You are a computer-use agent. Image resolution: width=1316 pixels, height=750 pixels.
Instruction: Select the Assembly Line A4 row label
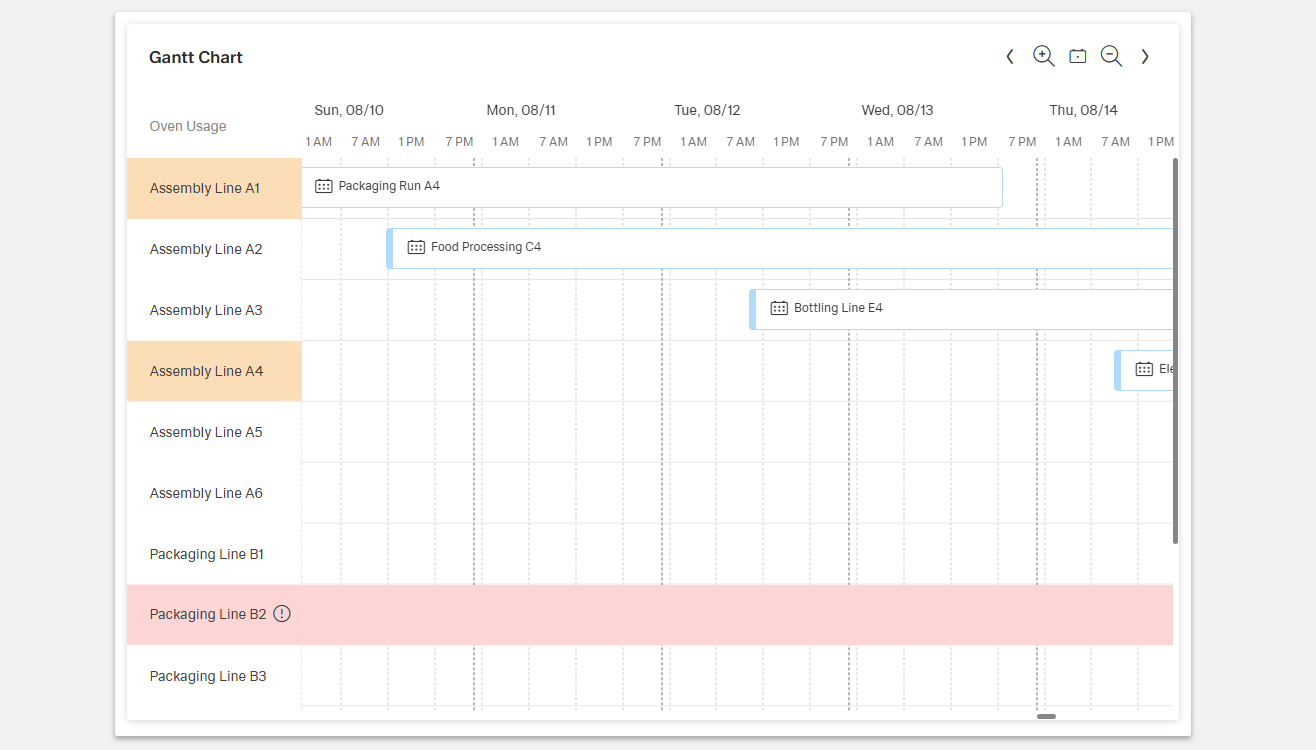click(206, 370)
